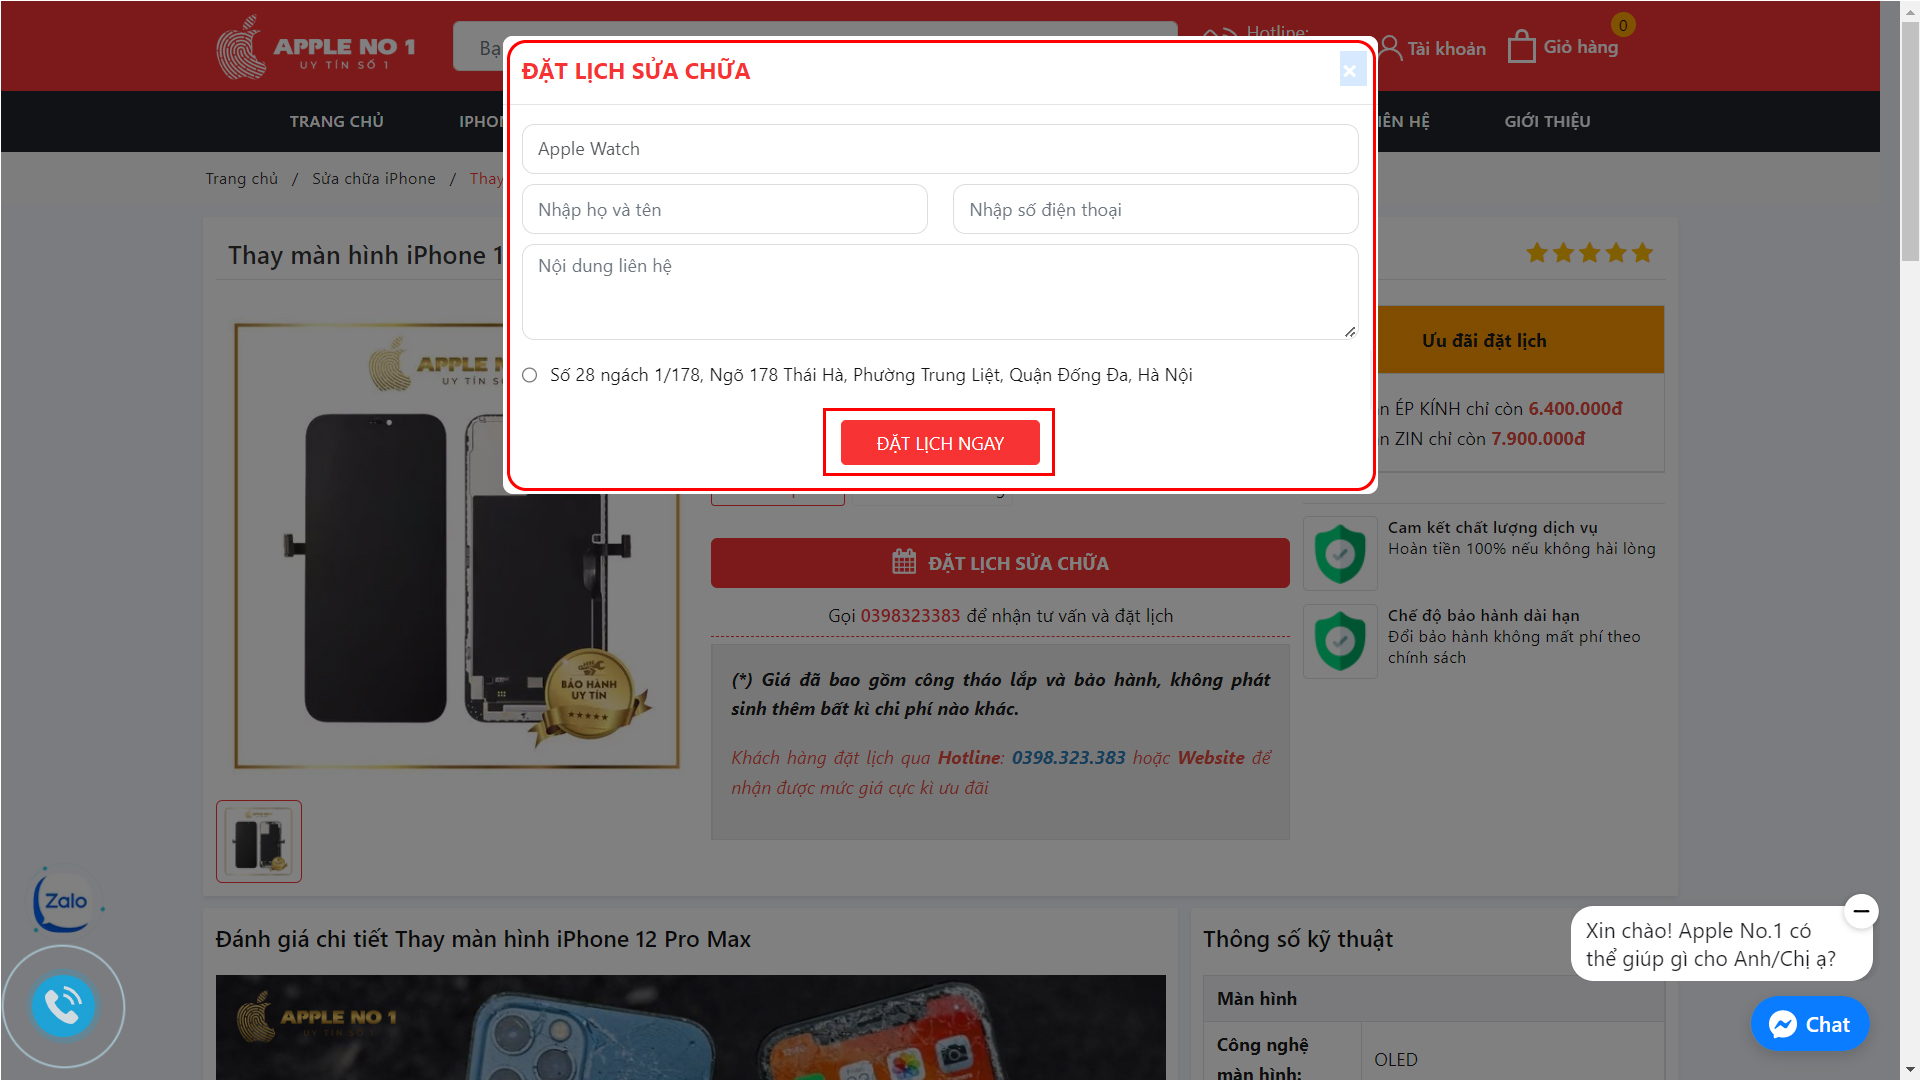
Task: Click Nhập họ và tên input field
Action: (x=728, y=208)
